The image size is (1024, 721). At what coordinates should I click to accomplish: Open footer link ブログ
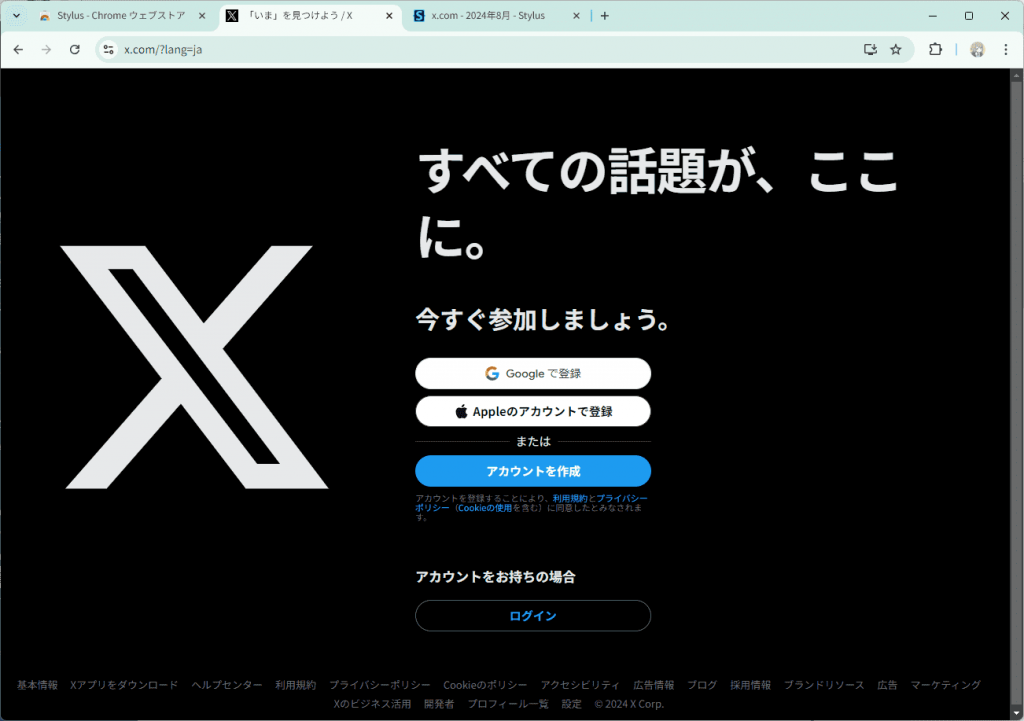702,685
